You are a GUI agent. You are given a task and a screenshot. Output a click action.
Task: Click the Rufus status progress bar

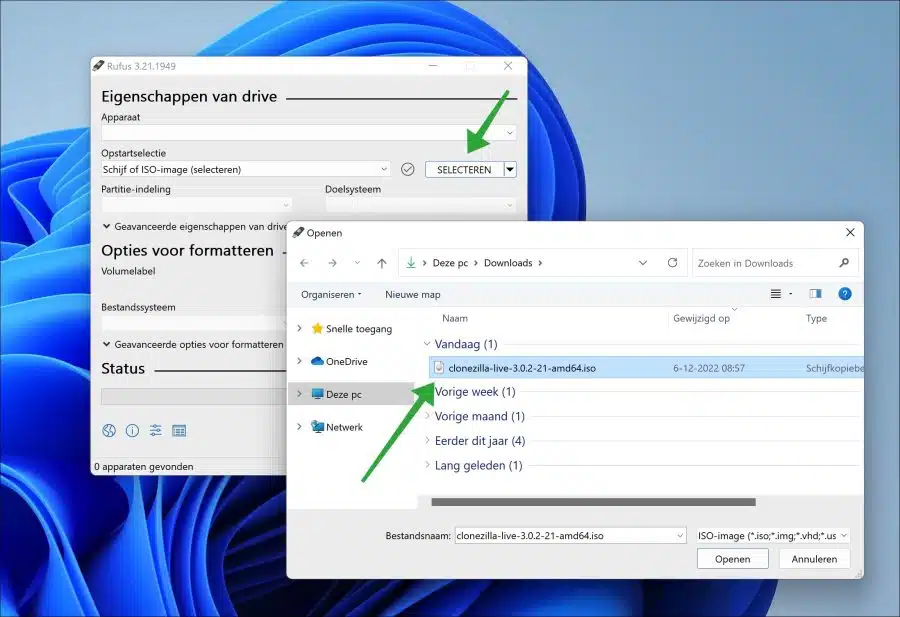click(x=194, y=397)
